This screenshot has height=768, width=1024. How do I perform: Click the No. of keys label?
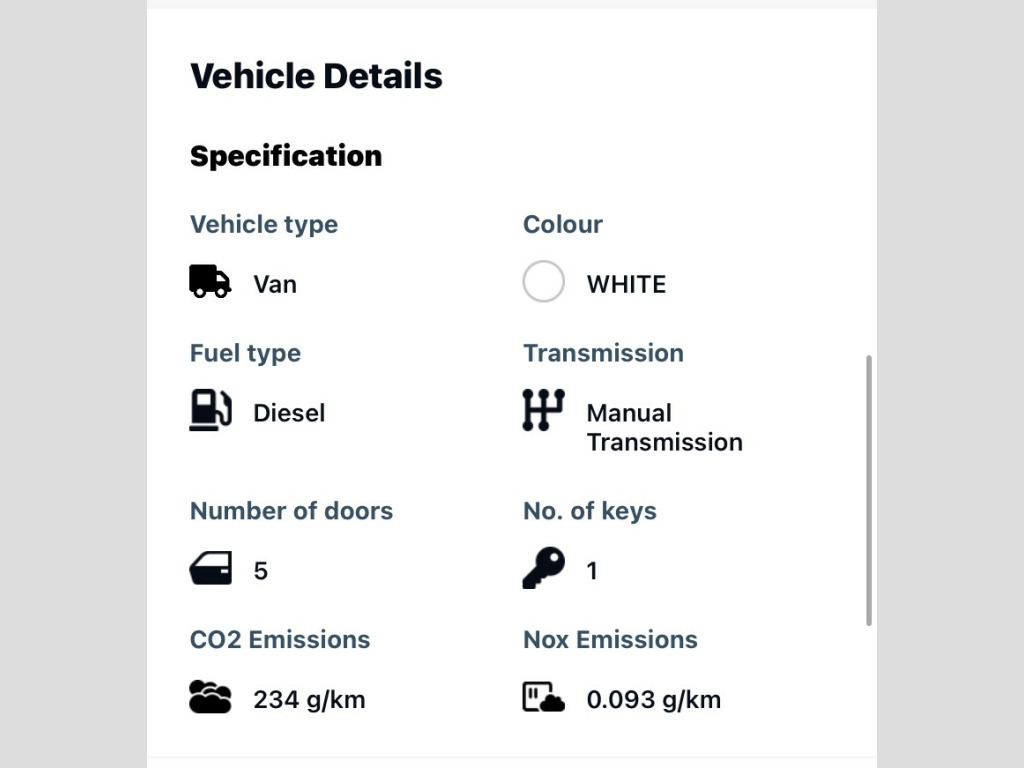click(x=590, y=511)
